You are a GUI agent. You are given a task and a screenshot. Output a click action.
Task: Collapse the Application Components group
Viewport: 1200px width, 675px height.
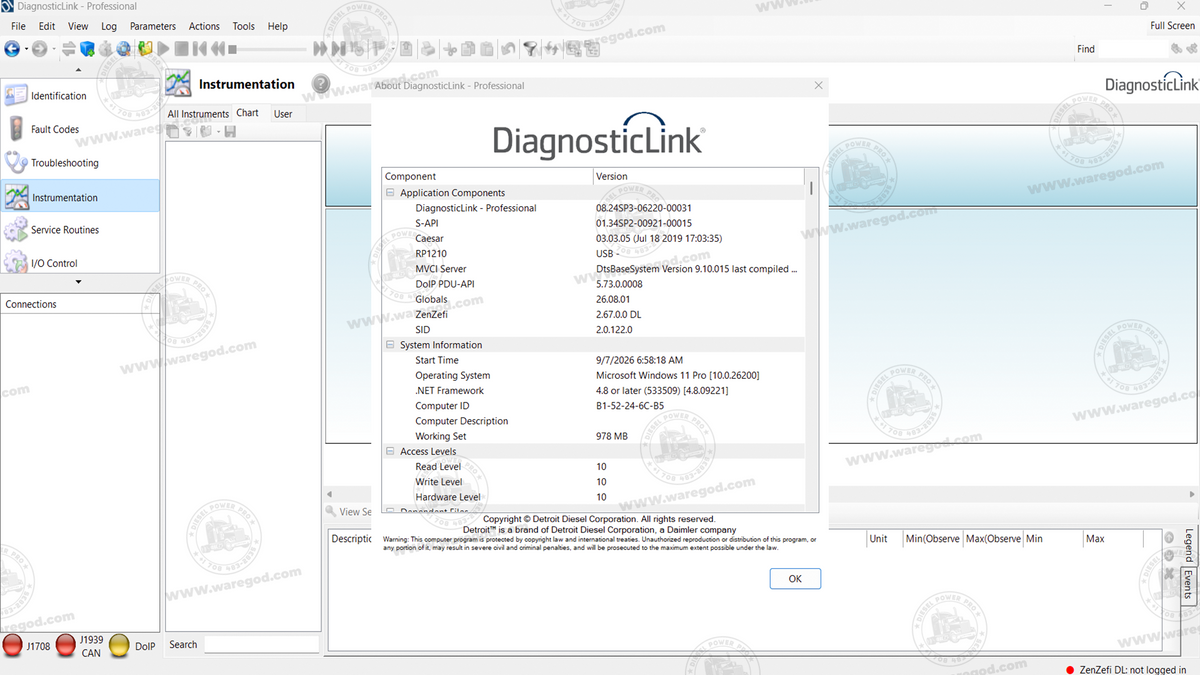pyautogui.click(x=390, y=193)
